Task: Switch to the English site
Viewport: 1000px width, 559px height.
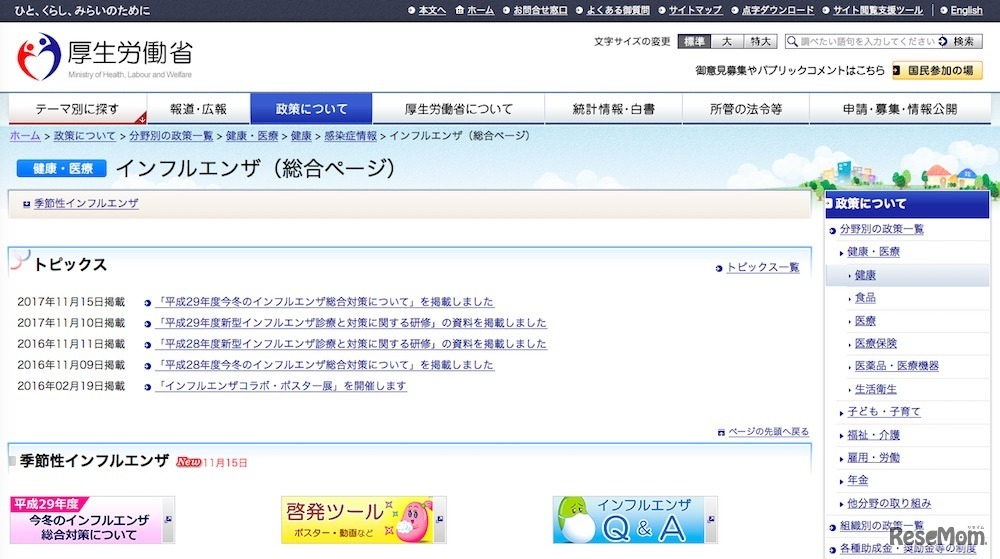Action: click(966, 10)
